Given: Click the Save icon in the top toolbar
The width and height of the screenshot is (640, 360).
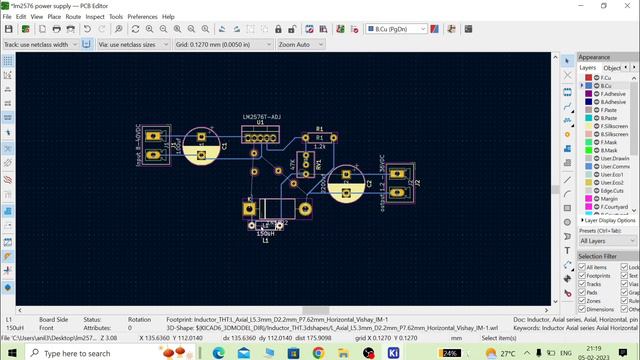Looking at the screenshot, I should point(9,29).
